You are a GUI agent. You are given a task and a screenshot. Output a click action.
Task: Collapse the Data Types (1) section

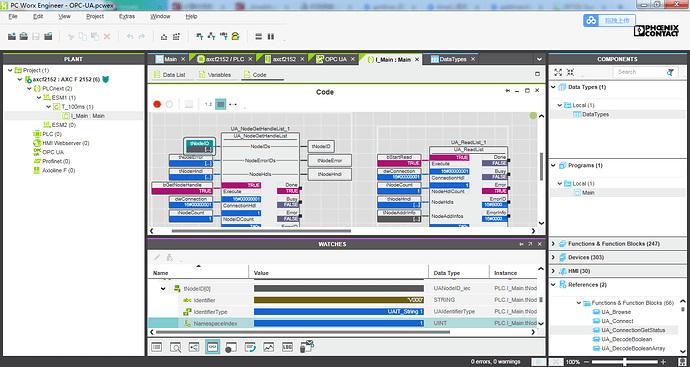click(x=554, y=87)
